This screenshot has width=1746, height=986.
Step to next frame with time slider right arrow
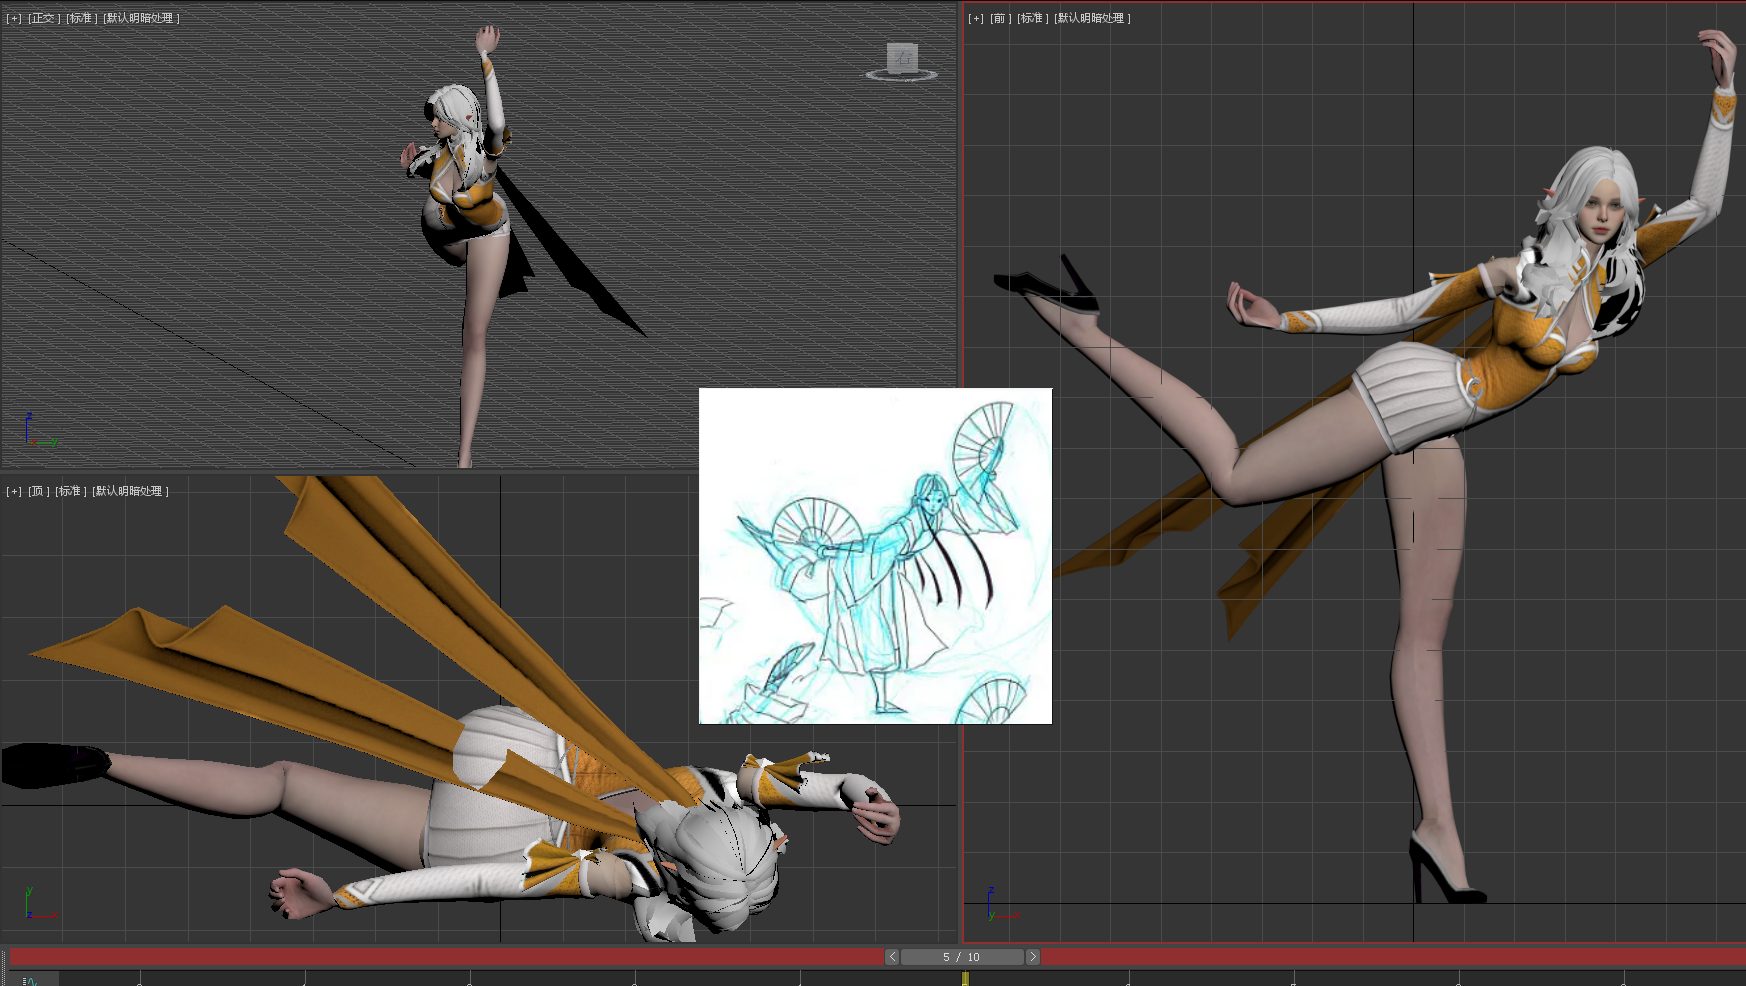(1033, 957)
